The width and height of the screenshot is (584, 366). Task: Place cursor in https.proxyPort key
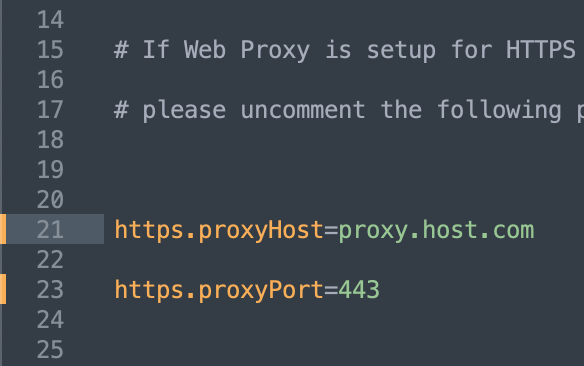click(219, 290)
